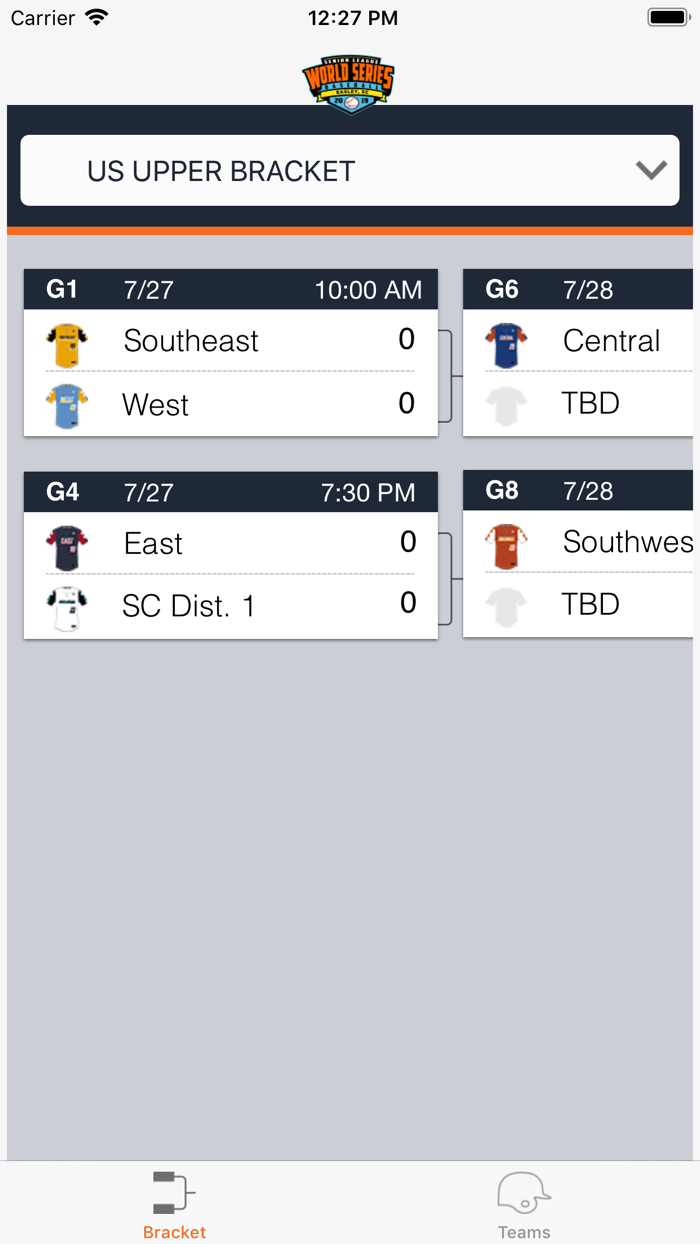This screenshot has height=1244, width=700.
Task: Switch to the Teams tab
Action: [524, 1206]
